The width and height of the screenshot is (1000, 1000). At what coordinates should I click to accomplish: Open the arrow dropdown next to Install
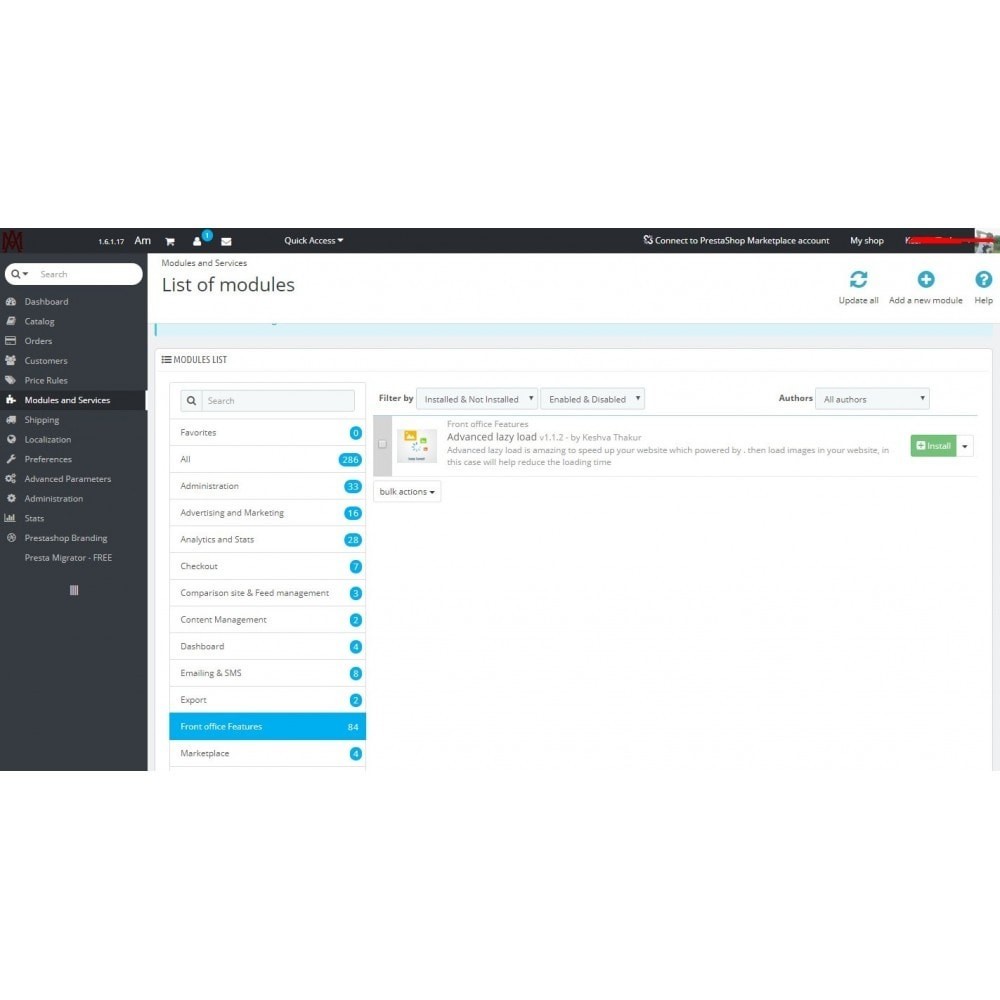click(x=965, y=446)
